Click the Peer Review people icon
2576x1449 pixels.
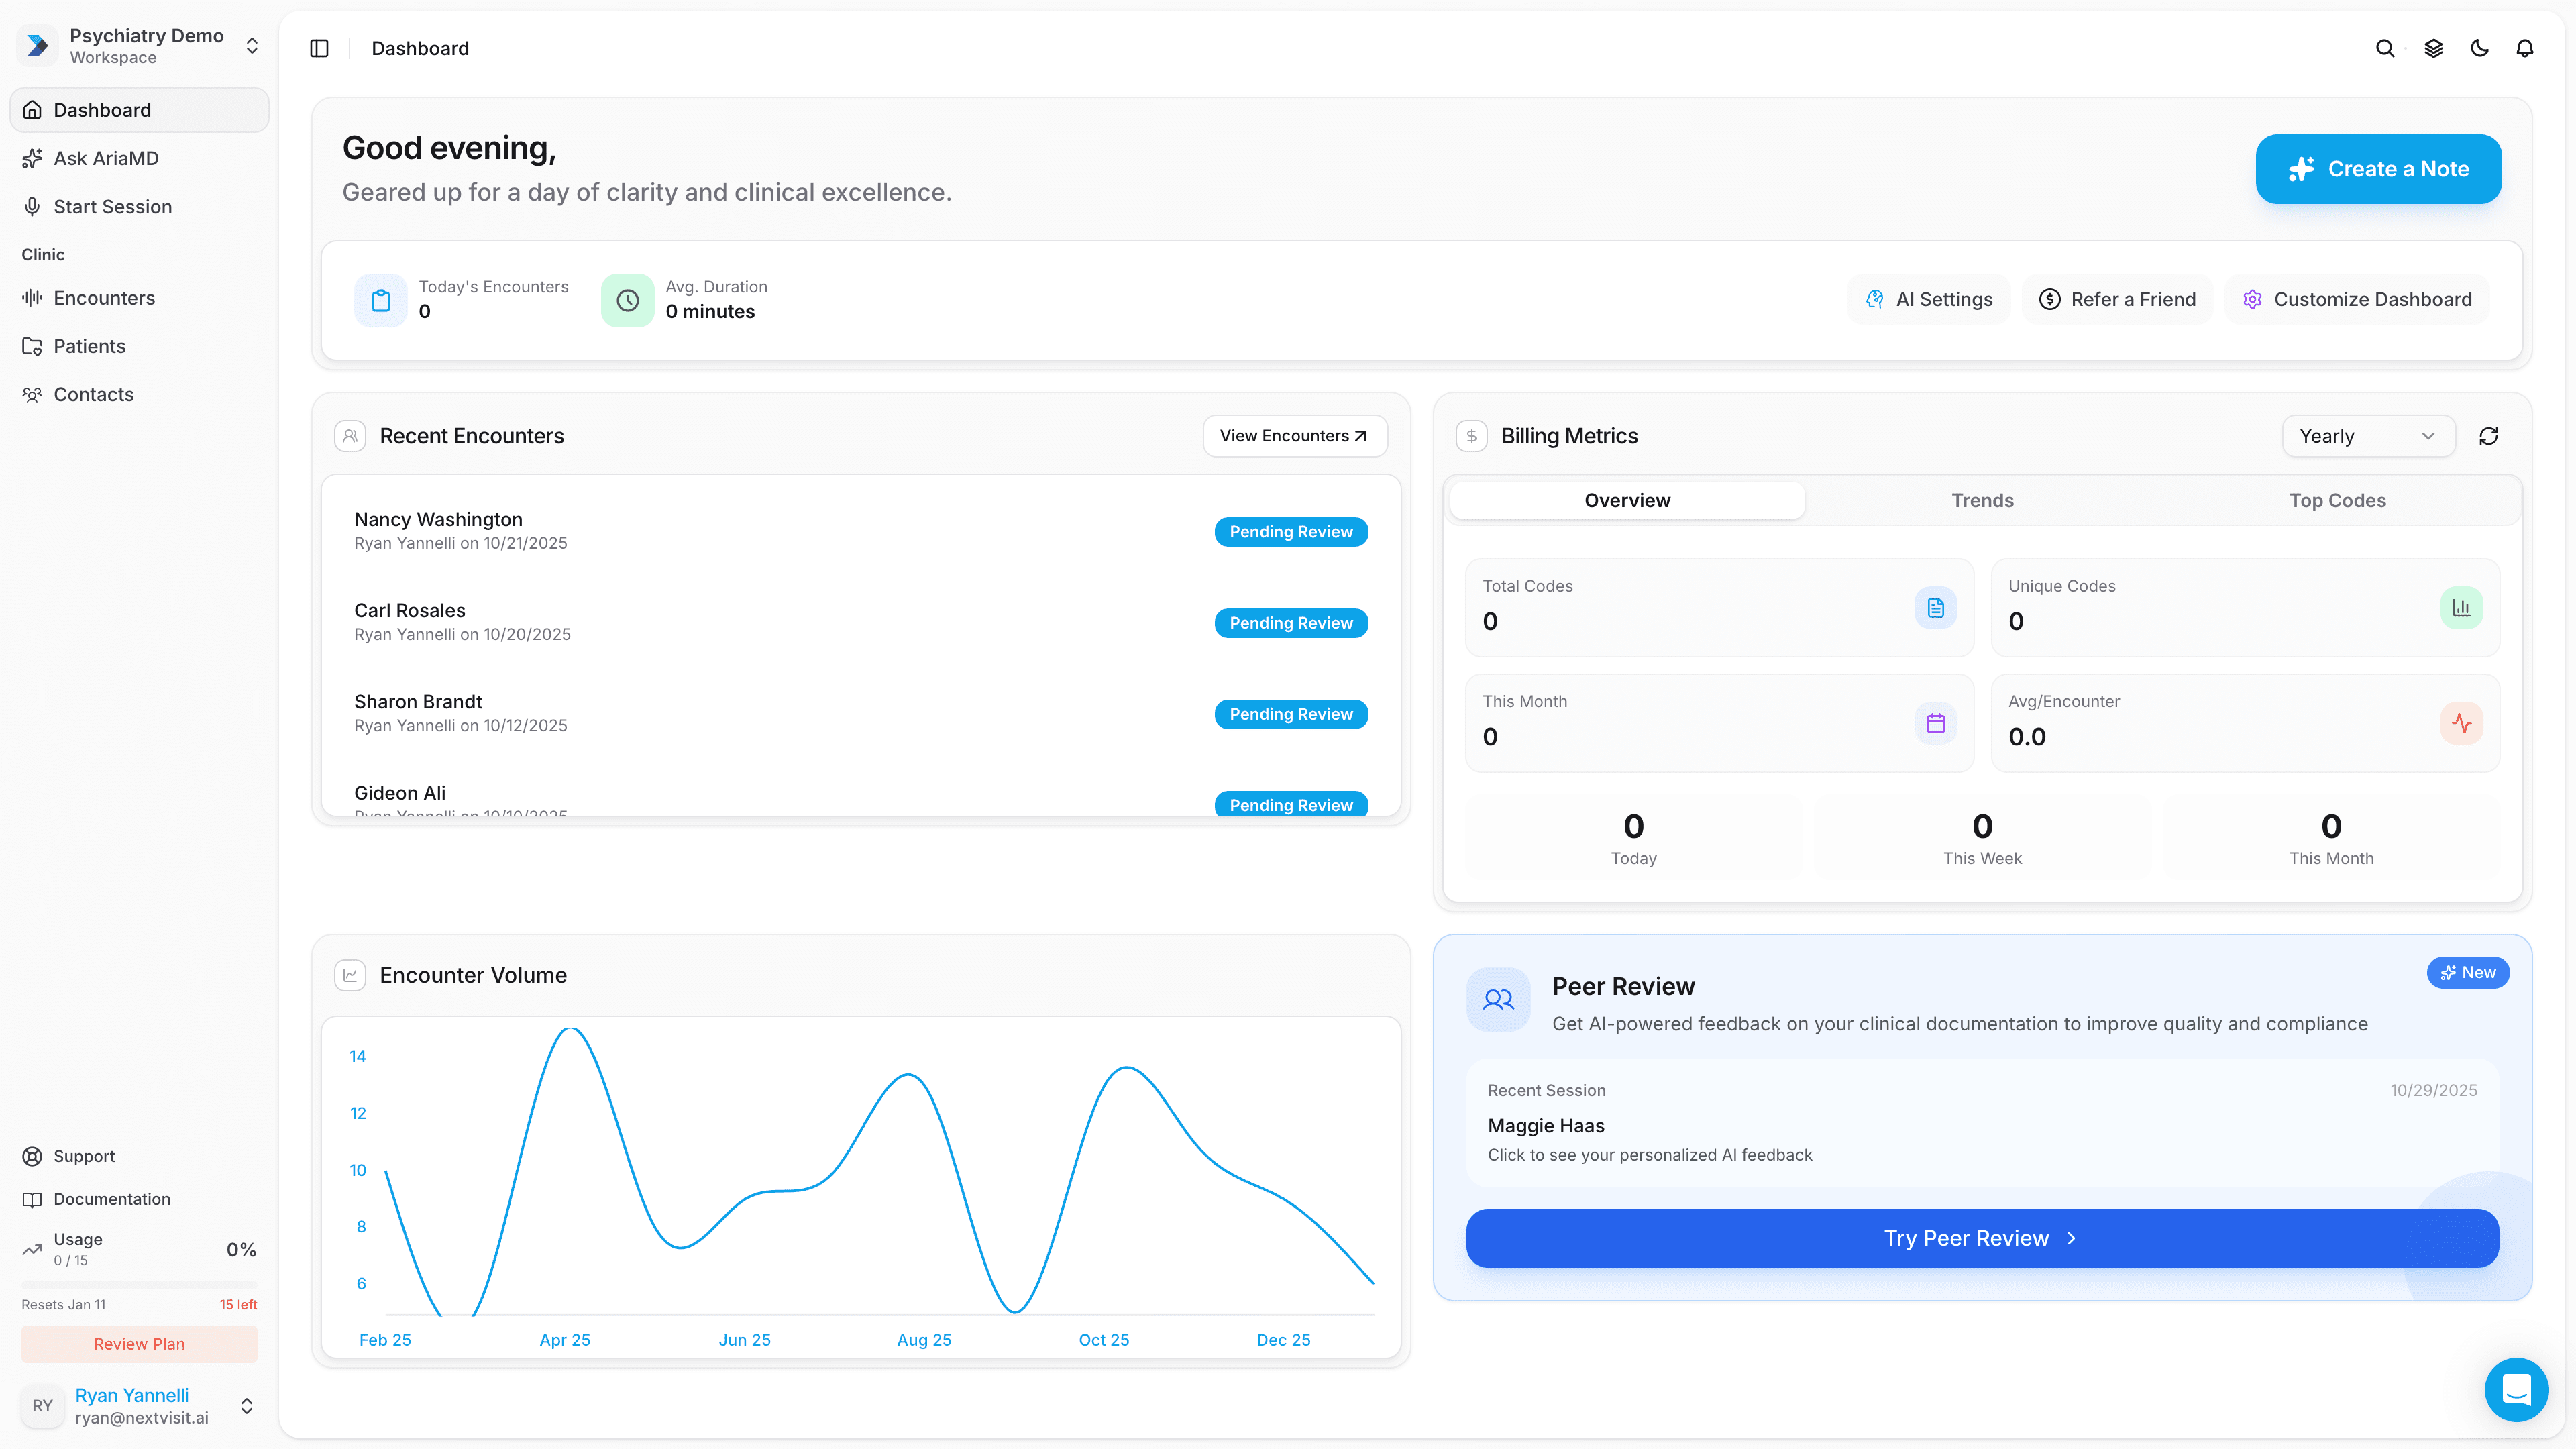[1497, 999]
